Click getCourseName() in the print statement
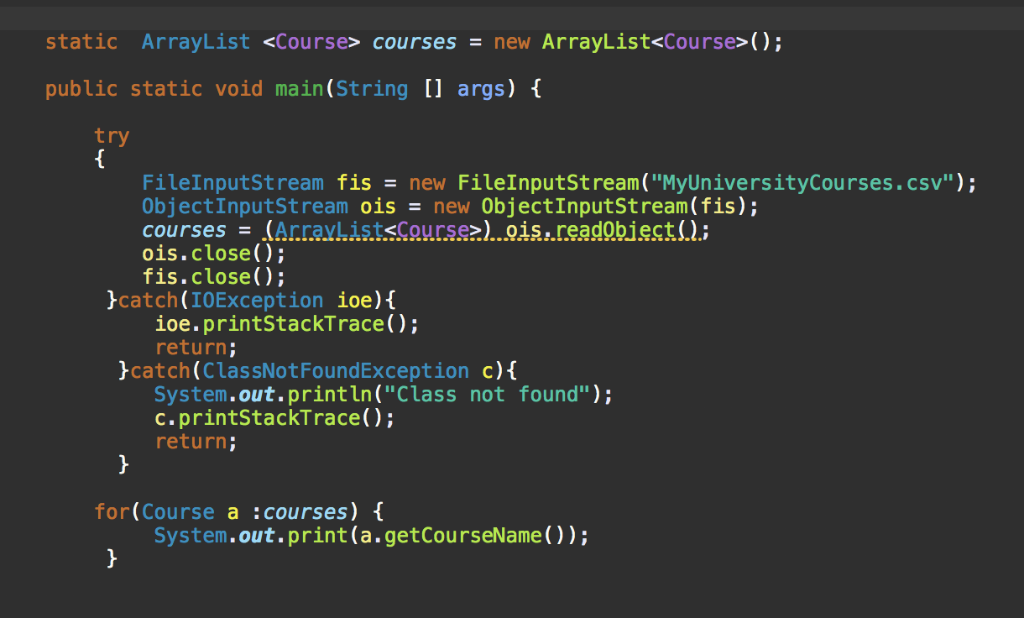Image resolution: width=1024 pixels, height=618 pixels. [474, 536]
